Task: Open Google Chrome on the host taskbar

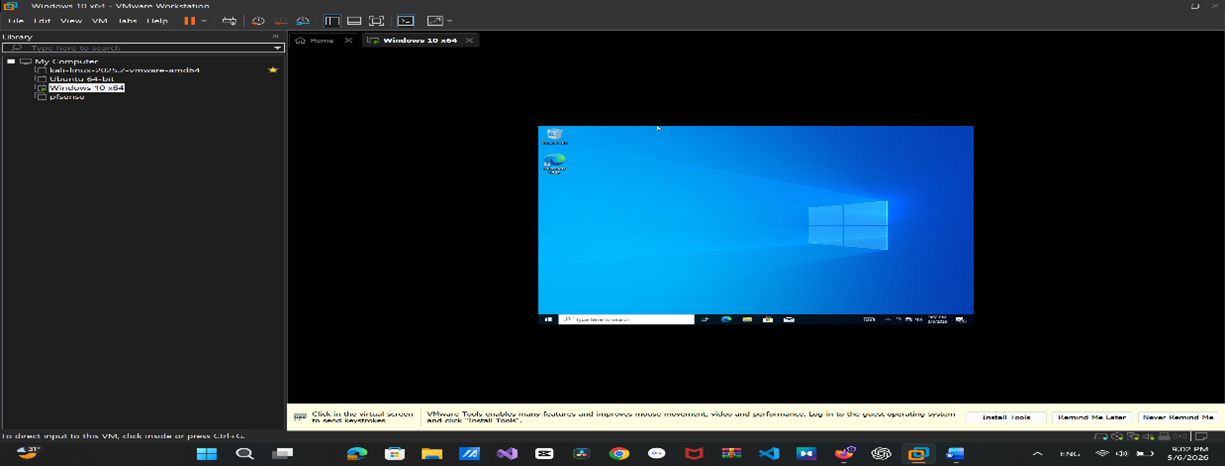Action: 619,454
